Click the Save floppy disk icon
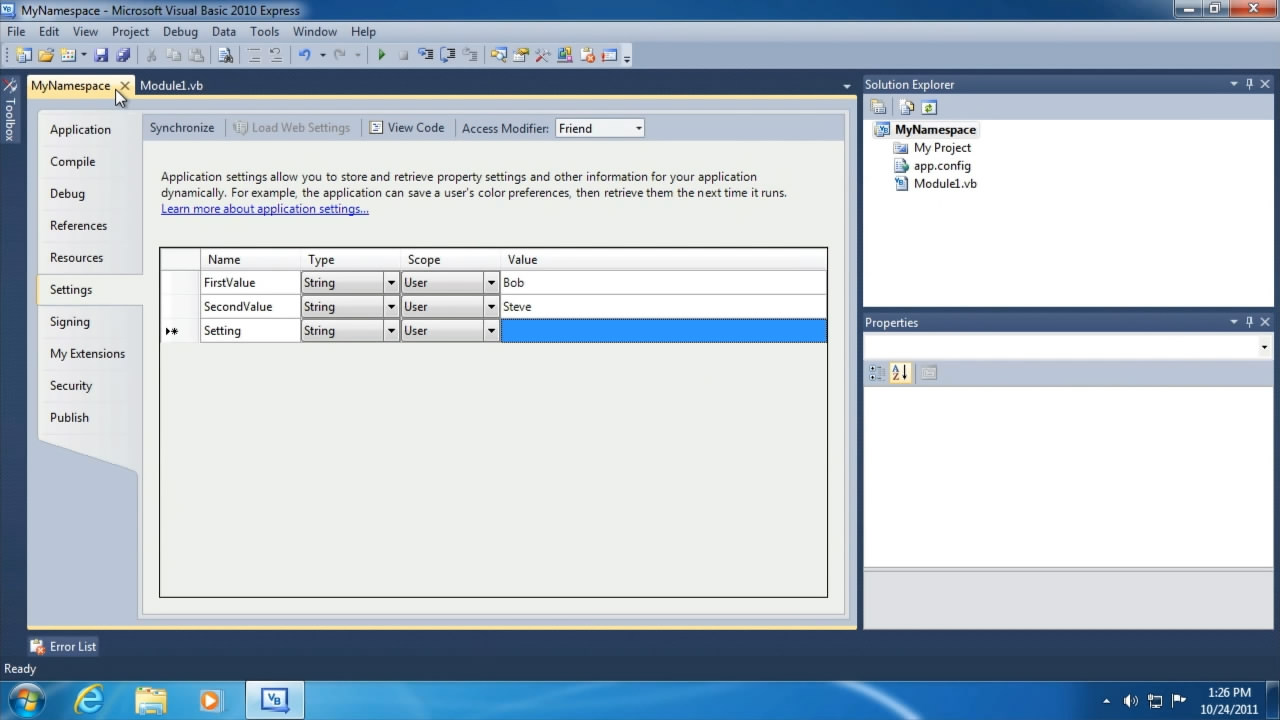 (102, 55)
